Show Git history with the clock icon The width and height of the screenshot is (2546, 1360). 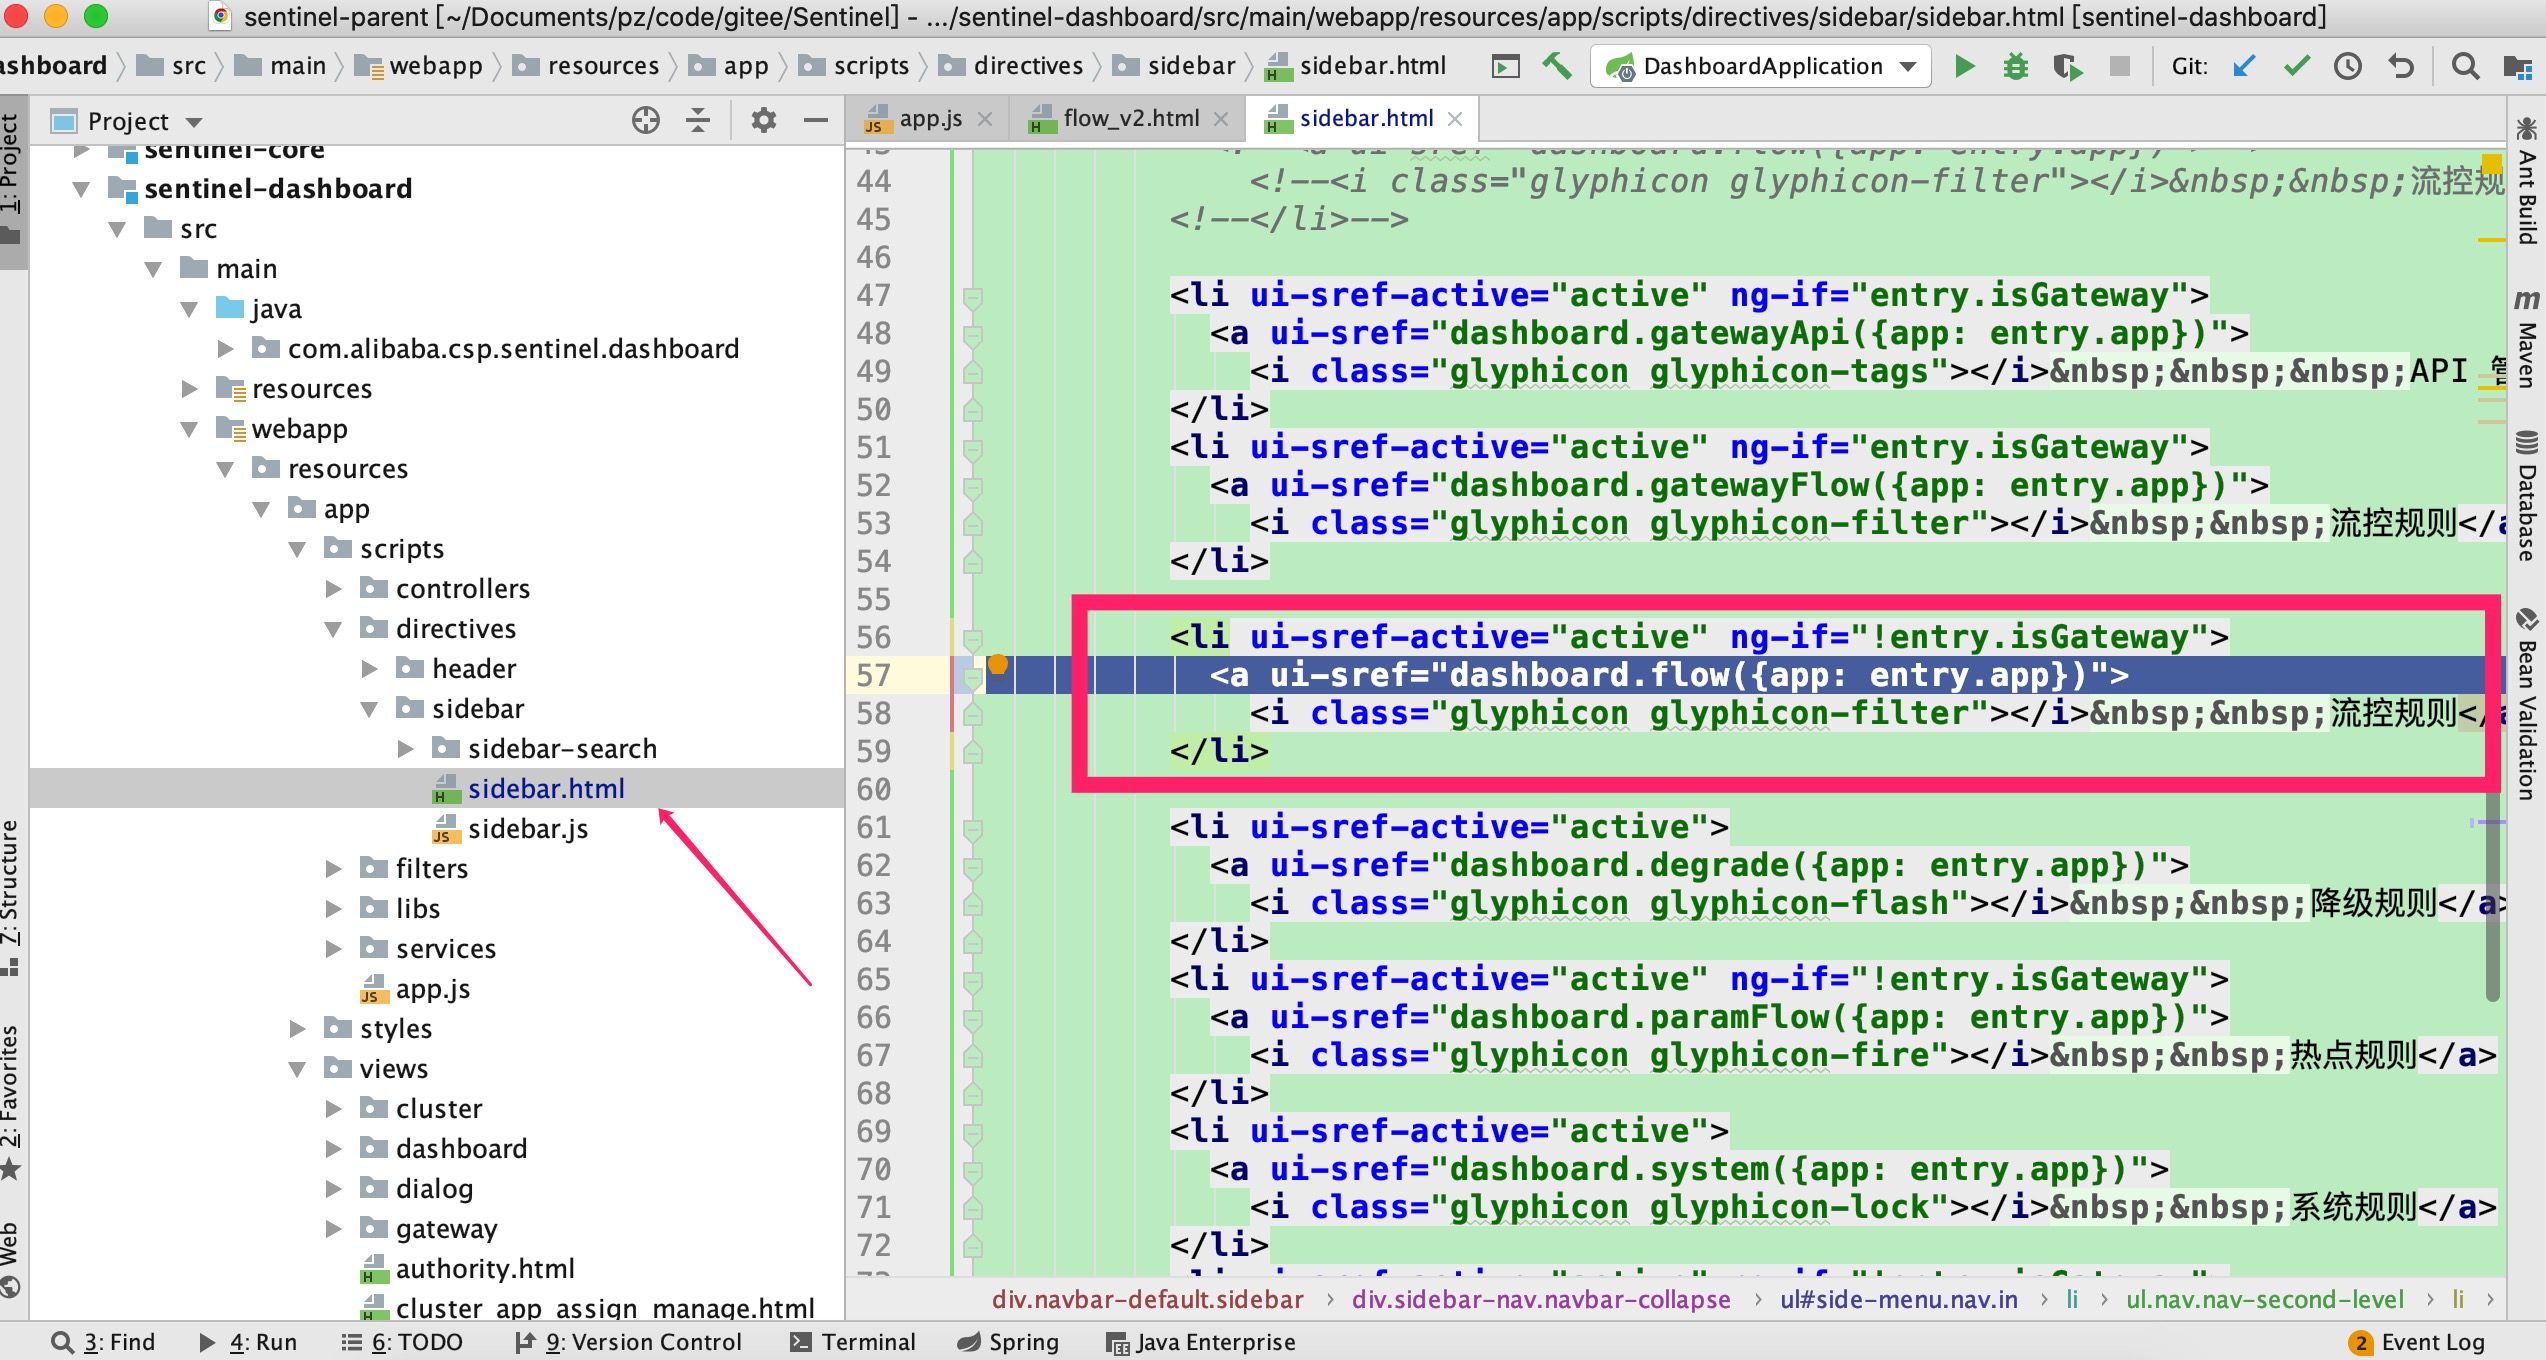click(x=2348, y=66)
